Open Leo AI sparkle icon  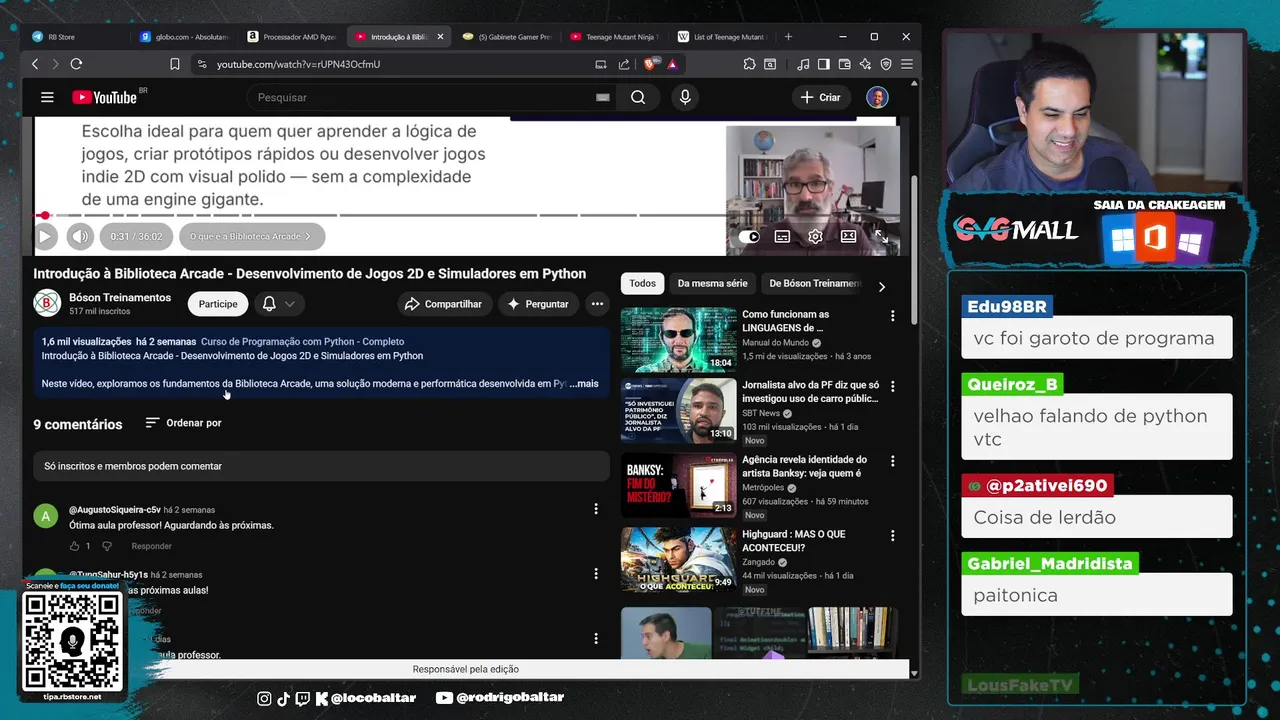(x=865, y=64)
